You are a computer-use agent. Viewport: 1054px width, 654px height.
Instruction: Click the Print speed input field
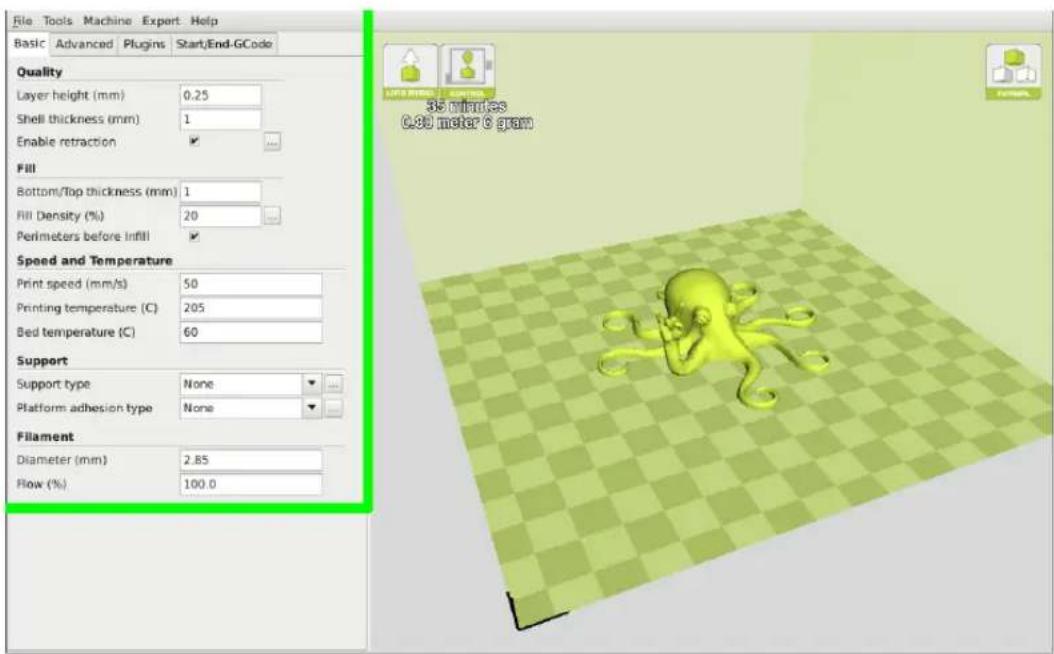click(x=251, y=284)
